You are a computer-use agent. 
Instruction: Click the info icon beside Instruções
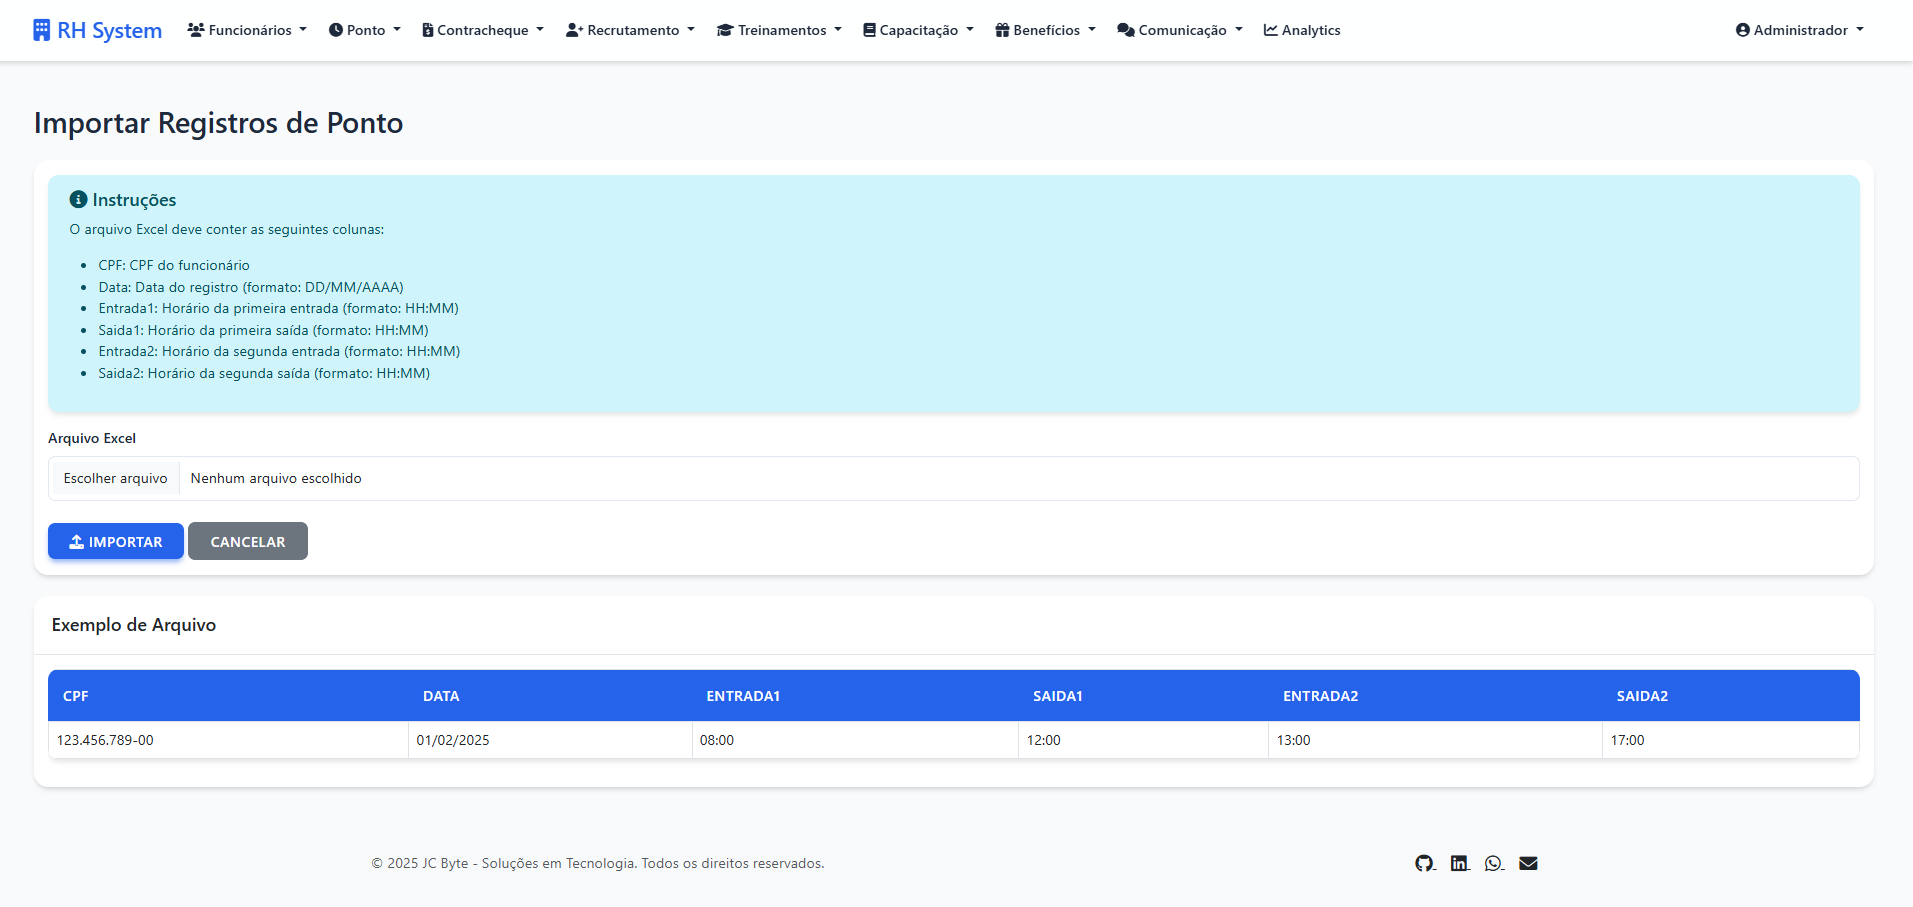(x=78, y=200)
